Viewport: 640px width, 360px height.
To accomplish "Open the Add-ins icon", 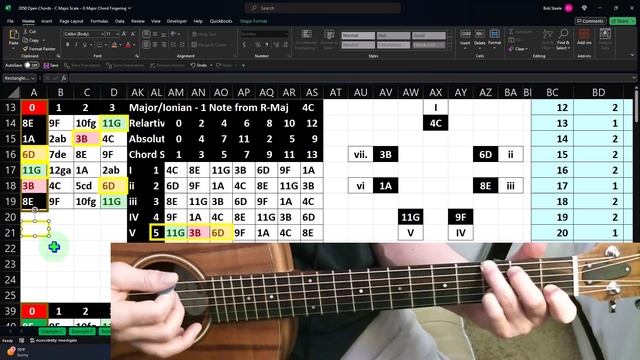I will click(x=584, y=34).
